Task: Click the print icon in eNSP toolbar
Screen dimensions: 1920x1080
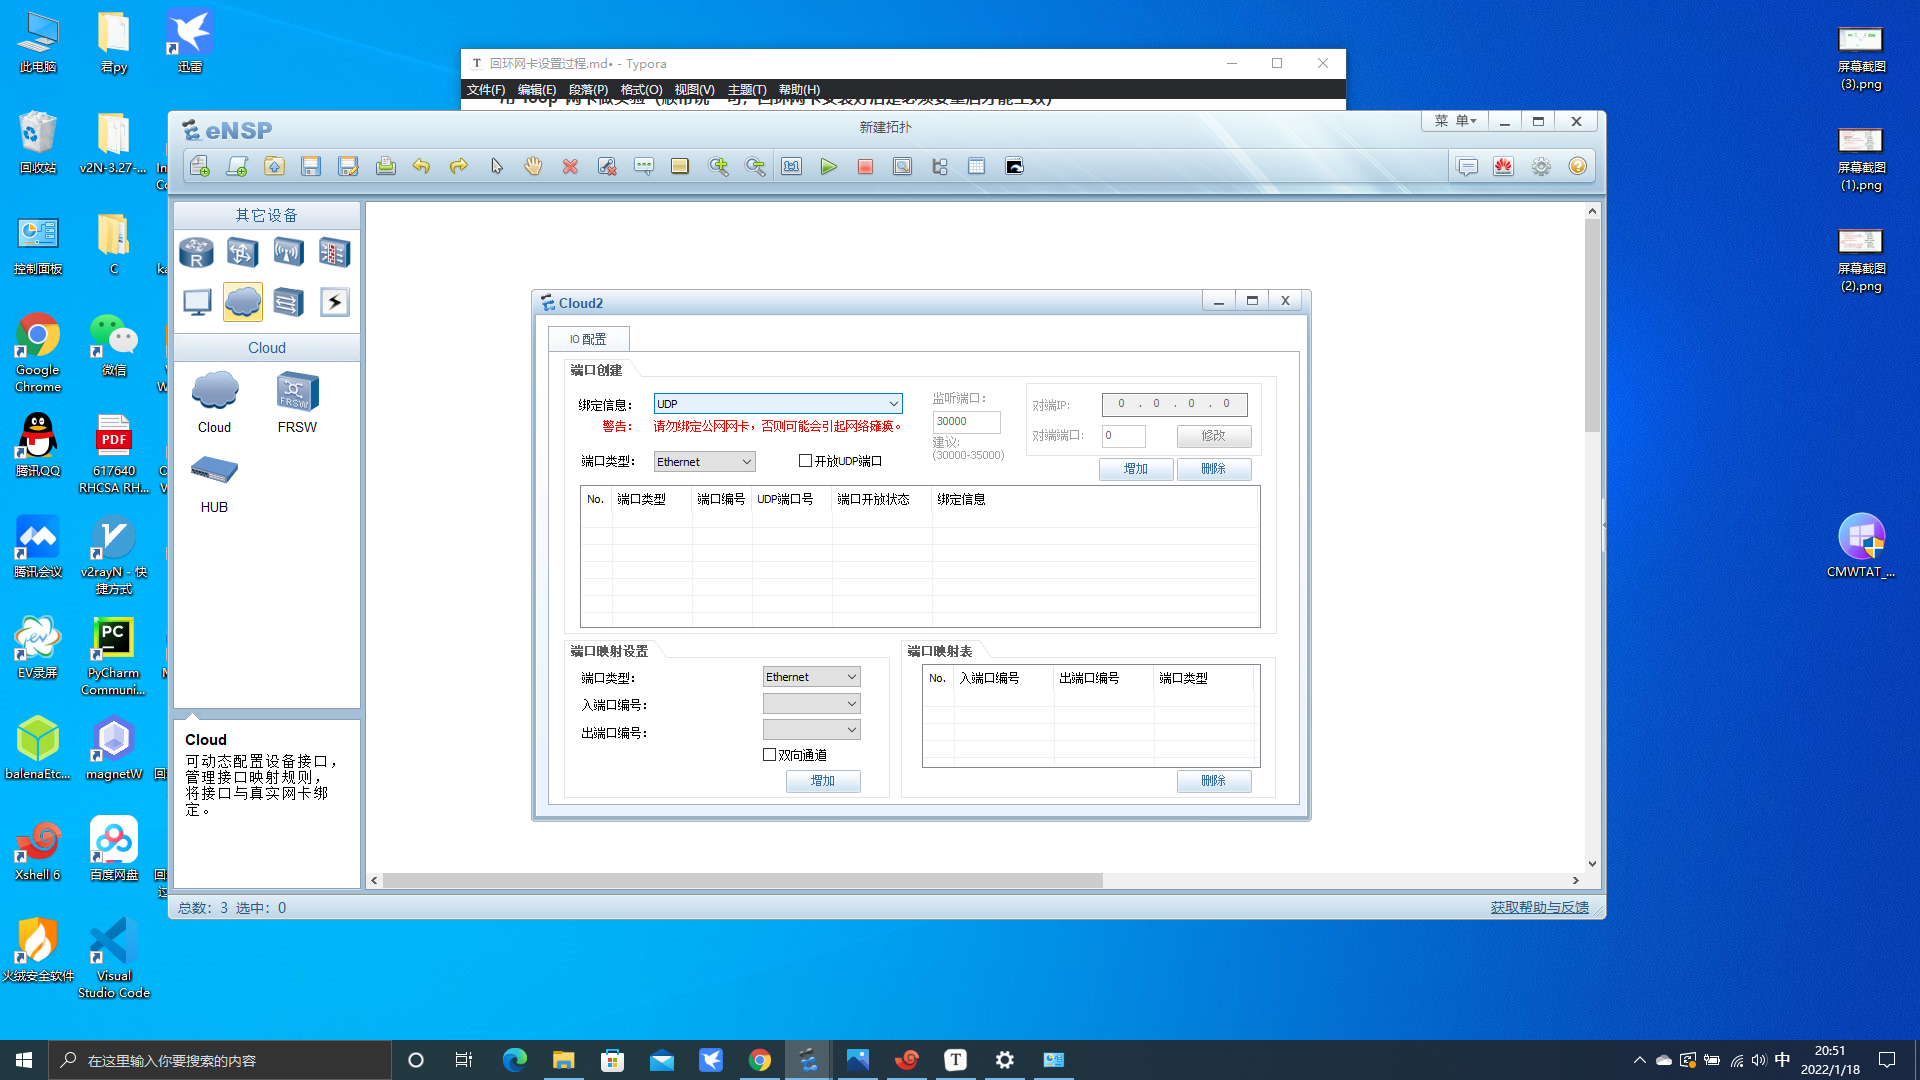Action: tap(385, 167)
